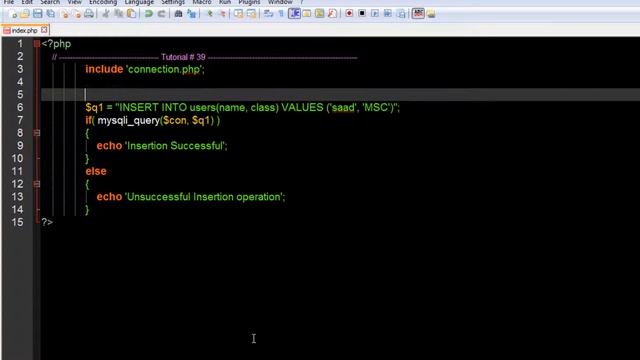
Task: Toggle the ABC spell-check button
Action: [x=418, y=14]
